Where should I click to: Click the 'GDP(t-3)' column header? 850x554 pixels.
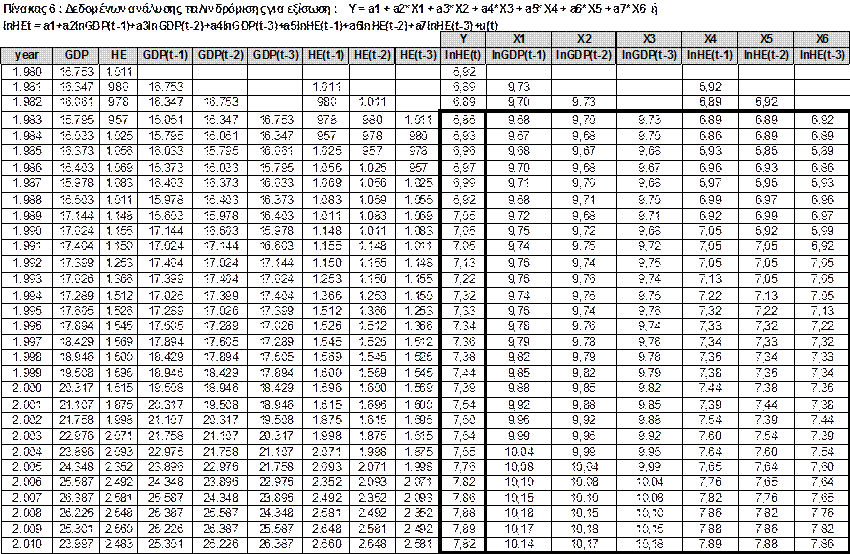(275, 55)
